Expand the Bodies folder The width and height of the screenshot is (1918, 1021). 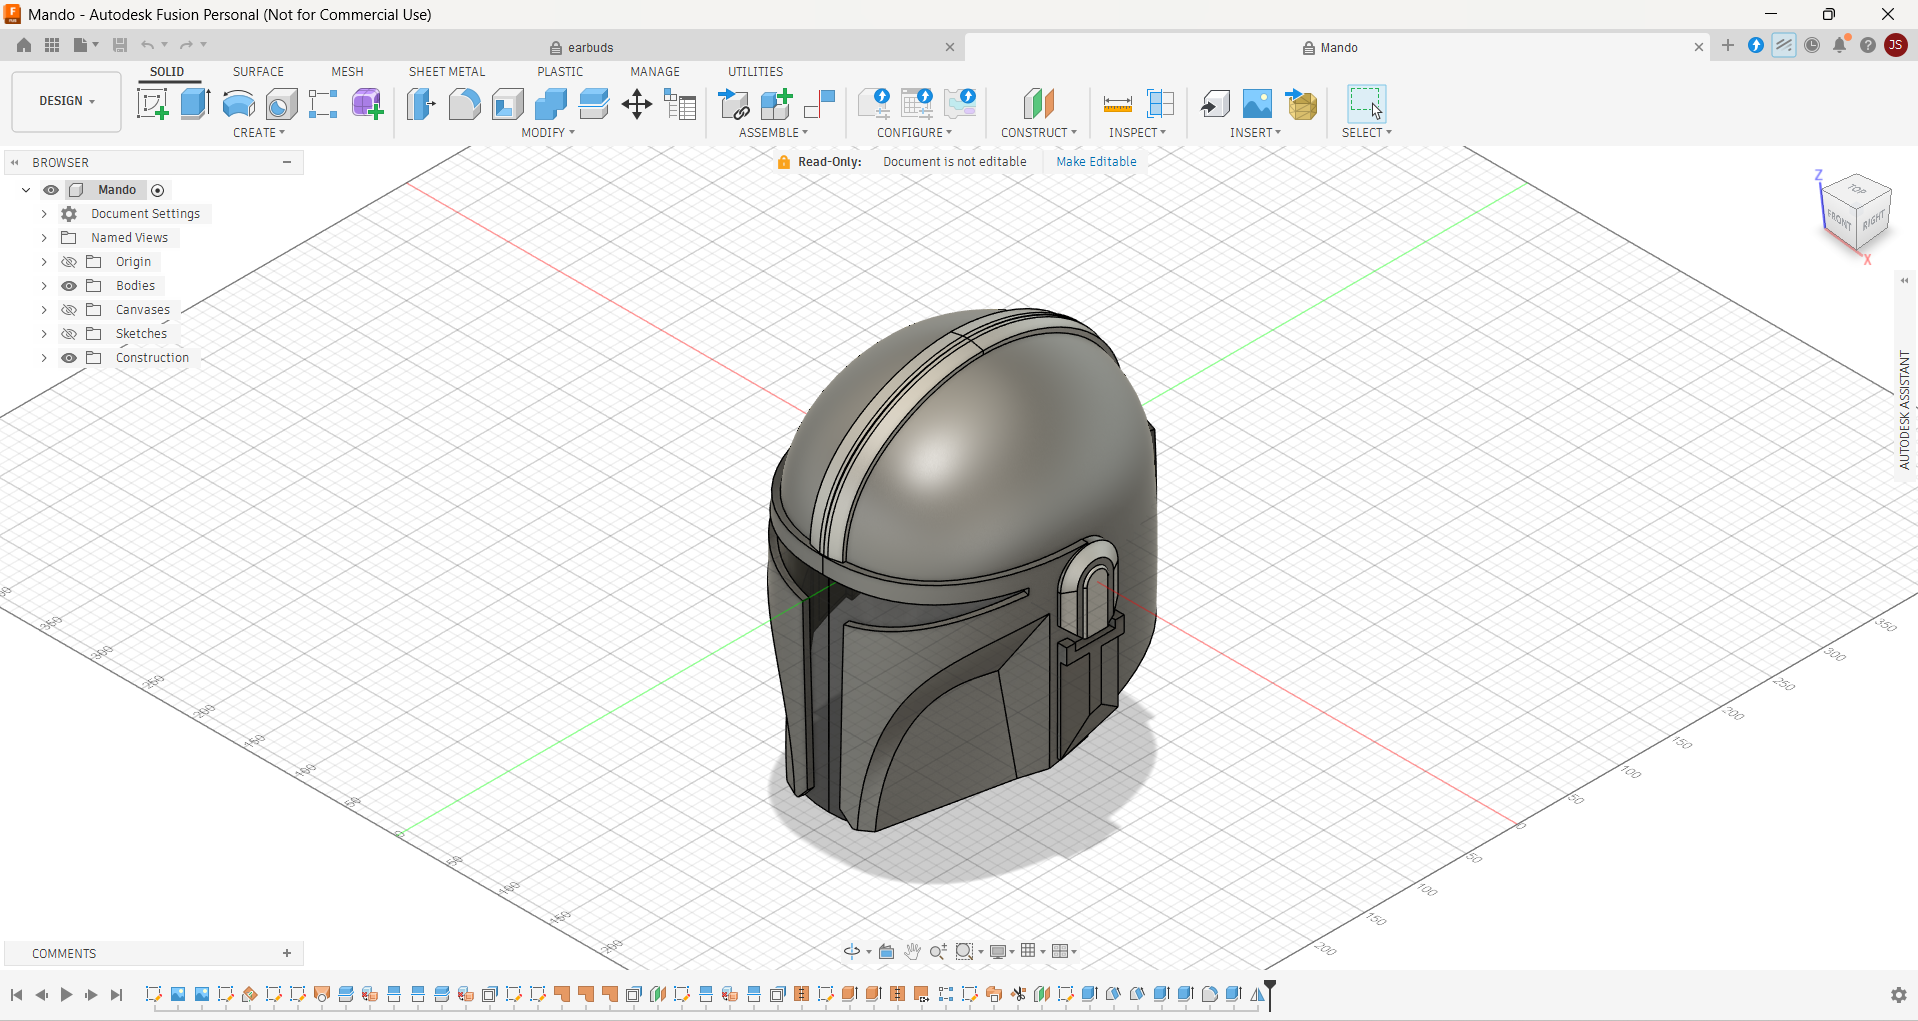pos(44,286)
